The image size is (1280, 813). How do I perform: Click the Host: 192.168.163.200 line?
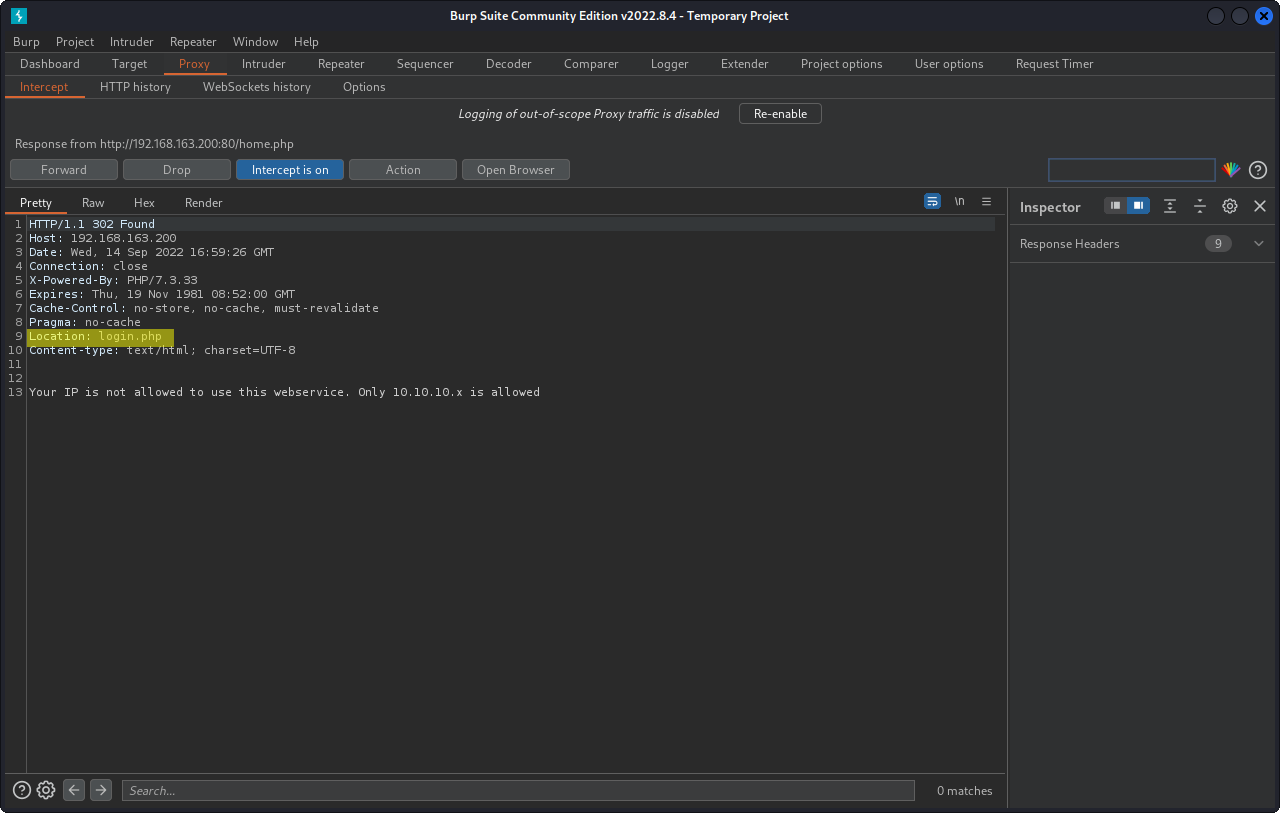pyautogui.click(x=102, y=238)
